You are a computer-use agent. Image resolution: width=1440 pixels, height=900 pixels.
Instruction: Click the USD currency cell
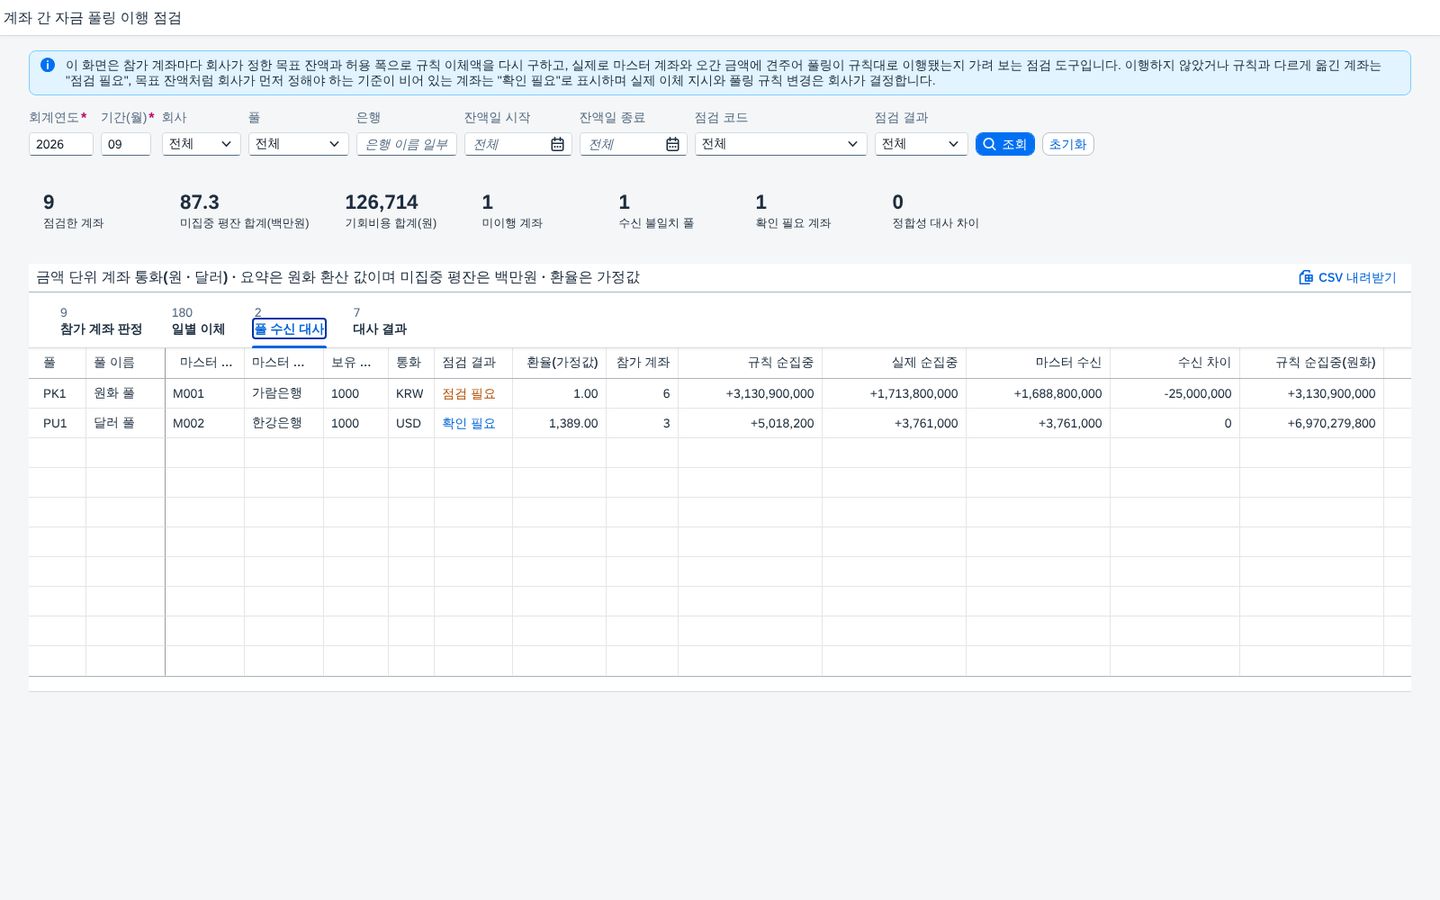pos(411,424)
